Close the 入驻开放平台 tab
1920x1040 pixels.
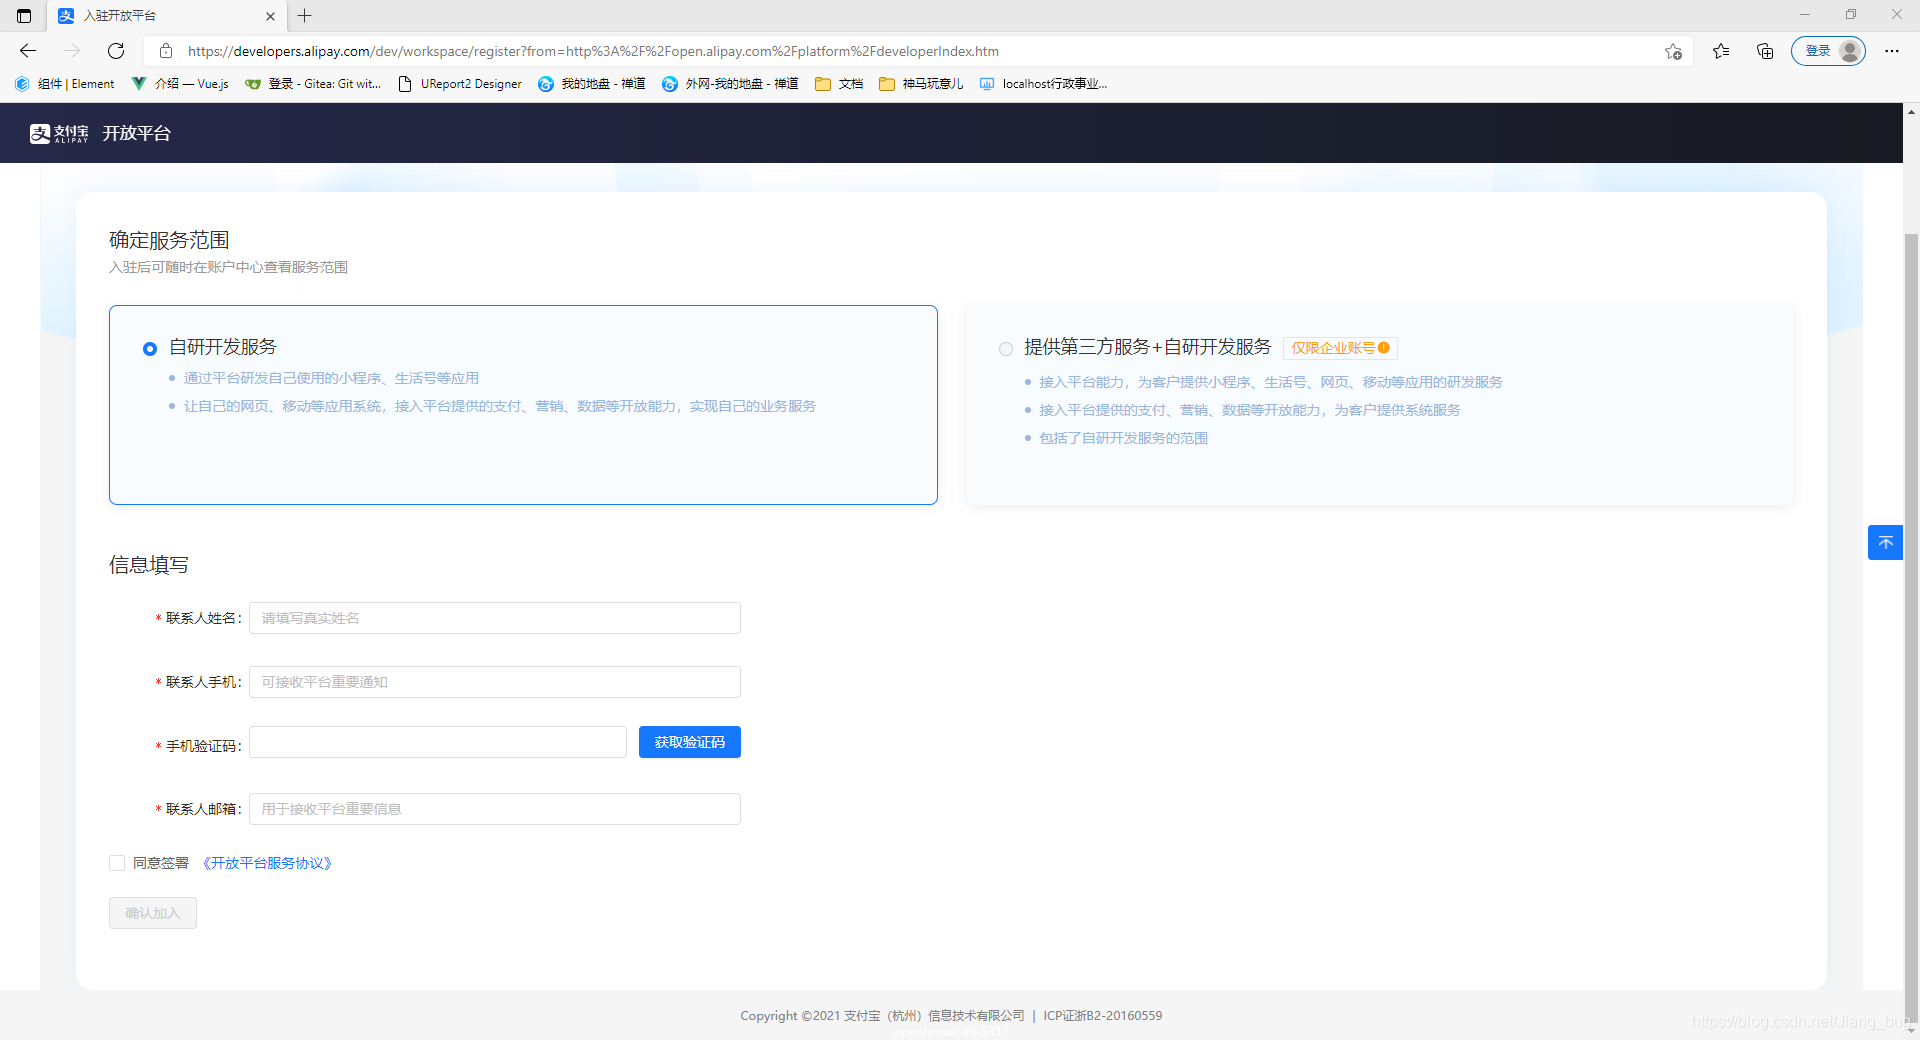click(x=270, y=16)
